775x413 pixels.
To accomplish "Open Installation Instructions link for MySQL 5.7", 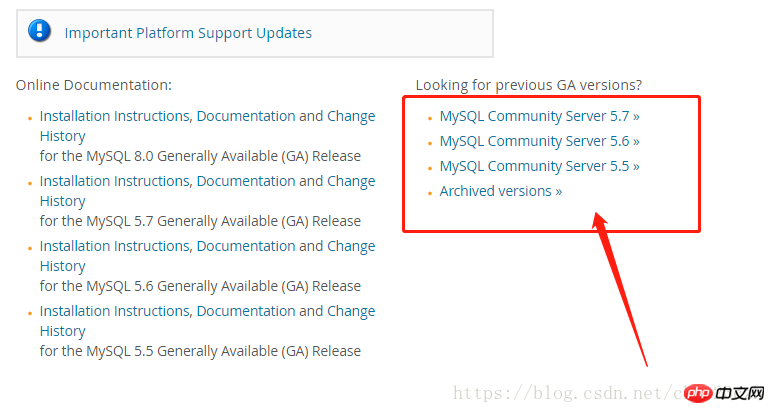I will tap(207, 181).
